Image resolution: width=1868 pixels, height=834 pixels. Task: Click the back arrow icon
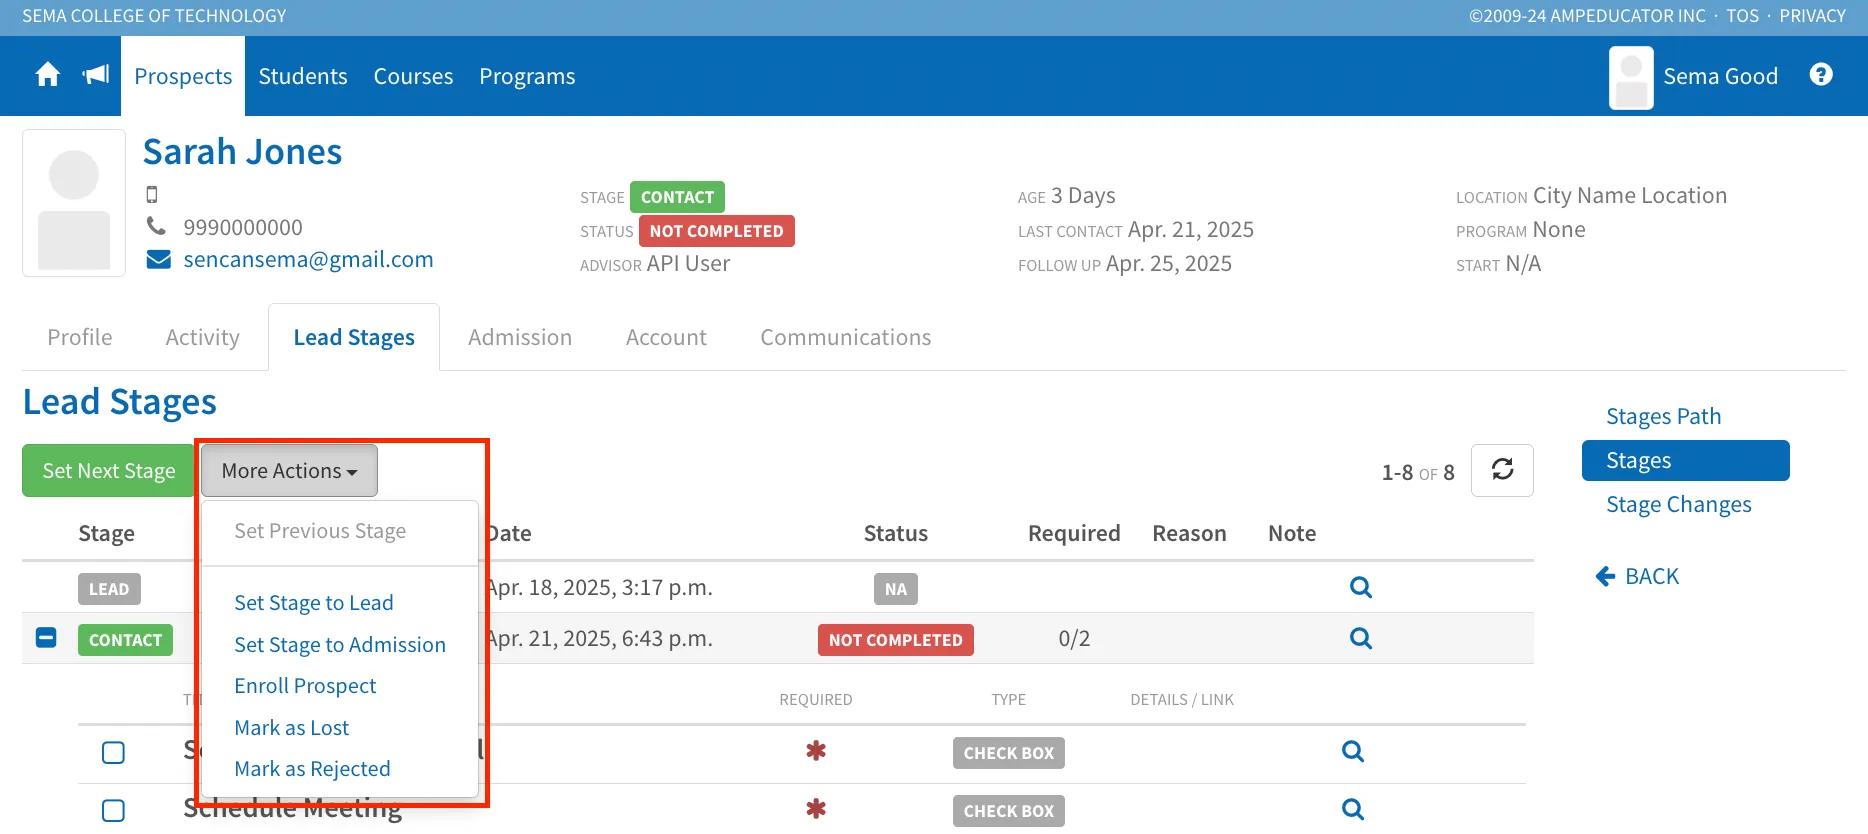coord(1605,576)
